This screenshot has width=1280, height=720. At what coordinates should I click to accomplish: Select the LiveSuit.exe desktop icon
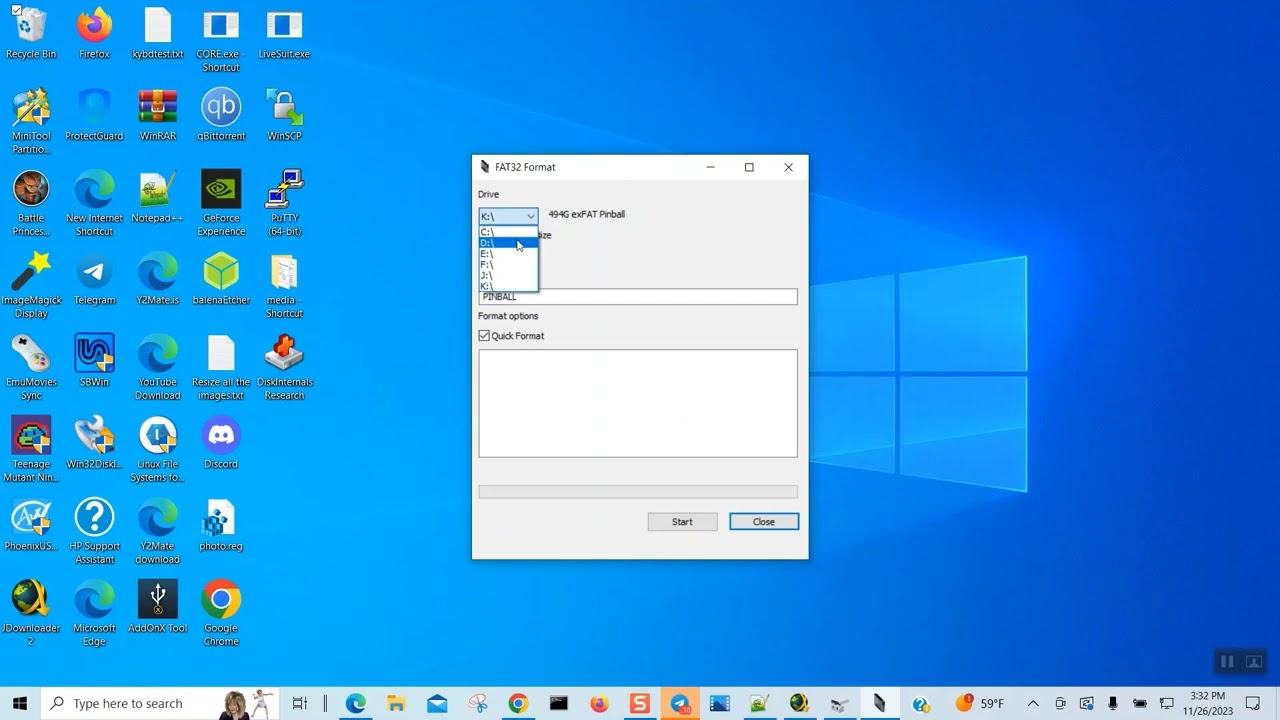284,33
